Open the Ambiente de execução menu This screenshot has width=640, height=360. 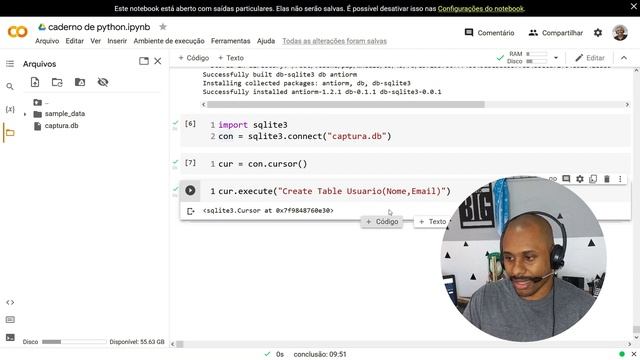(169, 41)
